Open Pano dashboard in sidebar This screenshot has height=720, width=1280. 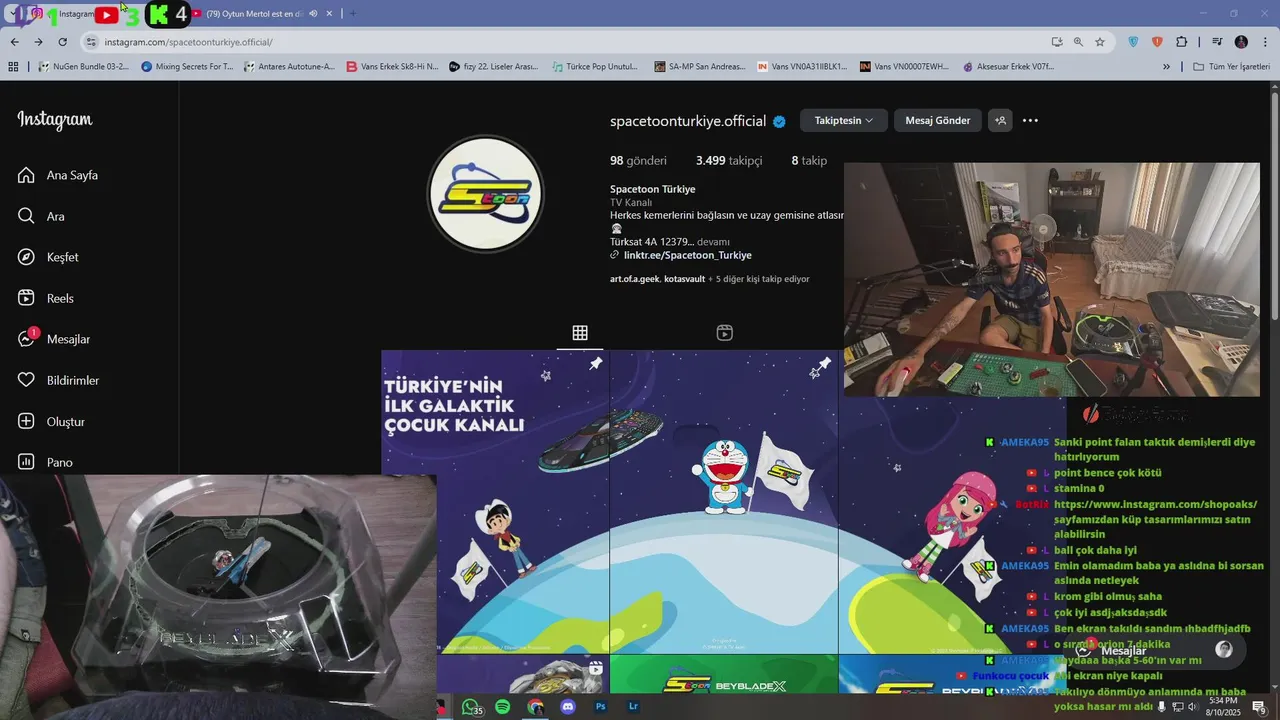45,462
